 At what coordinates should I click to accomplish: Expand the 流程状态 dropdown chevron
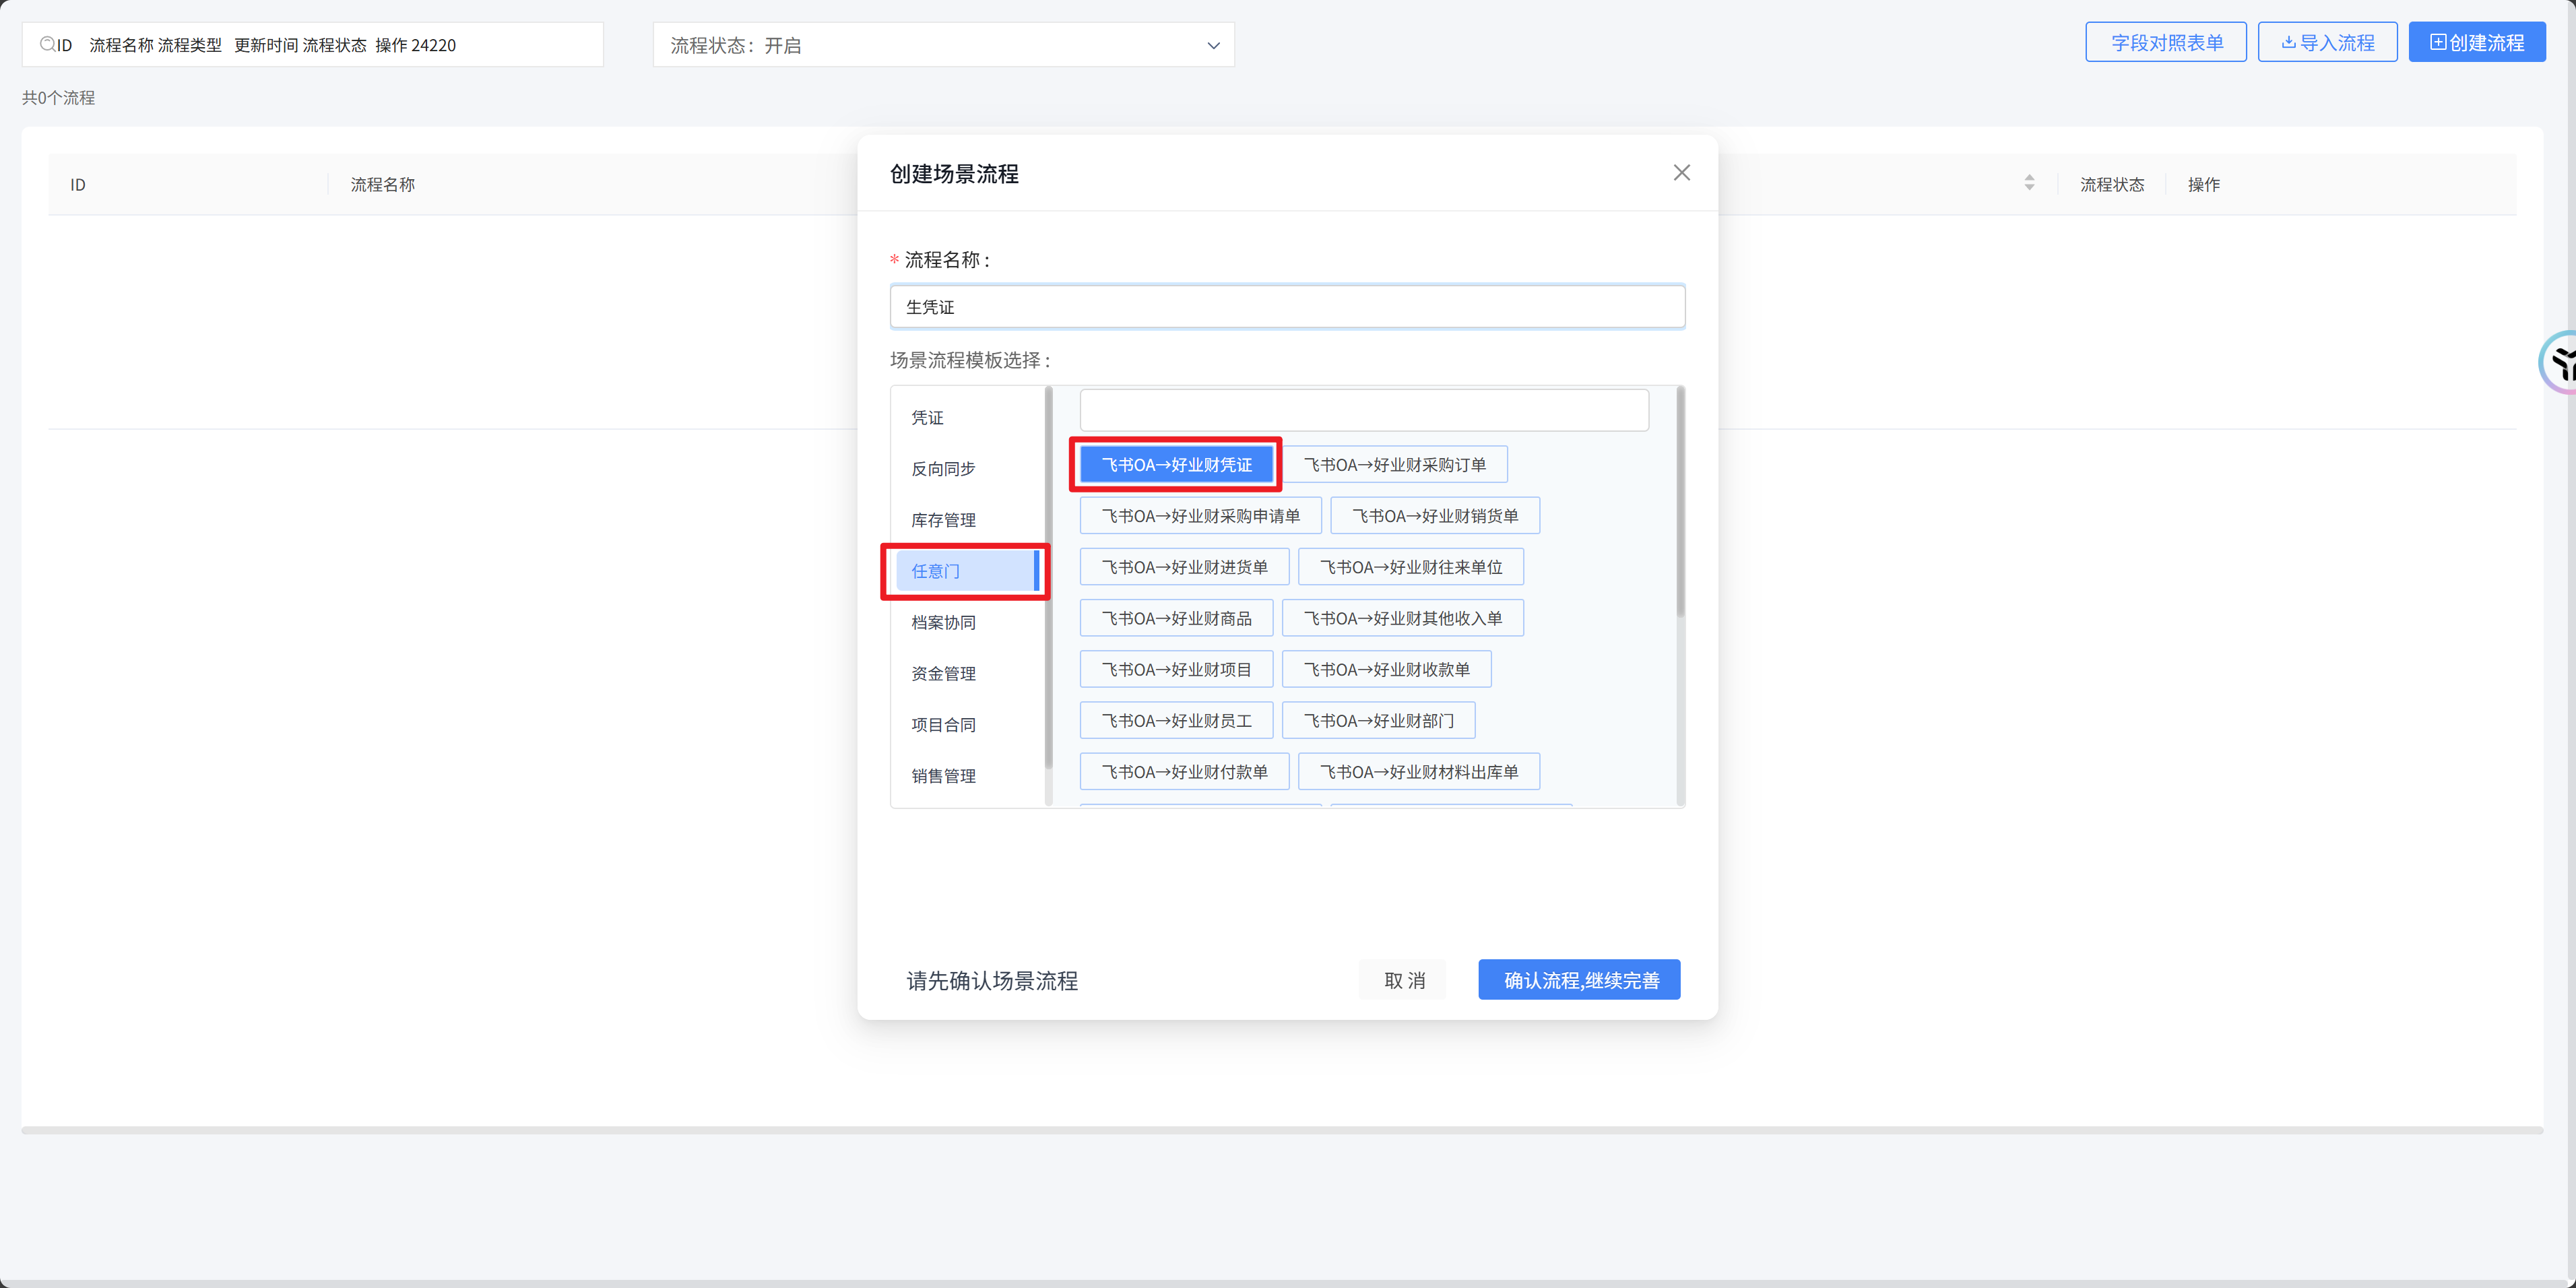point(1212,46)
